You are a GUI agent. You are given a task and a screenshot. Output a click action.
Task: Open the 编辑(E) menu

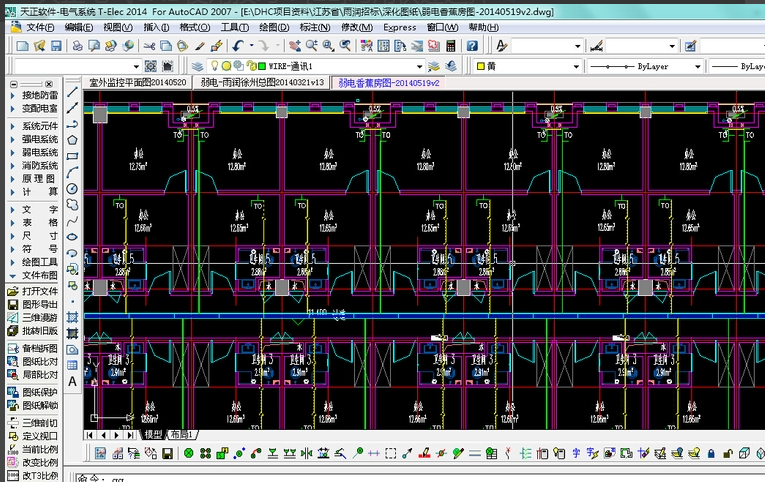[x=79, y=27]
